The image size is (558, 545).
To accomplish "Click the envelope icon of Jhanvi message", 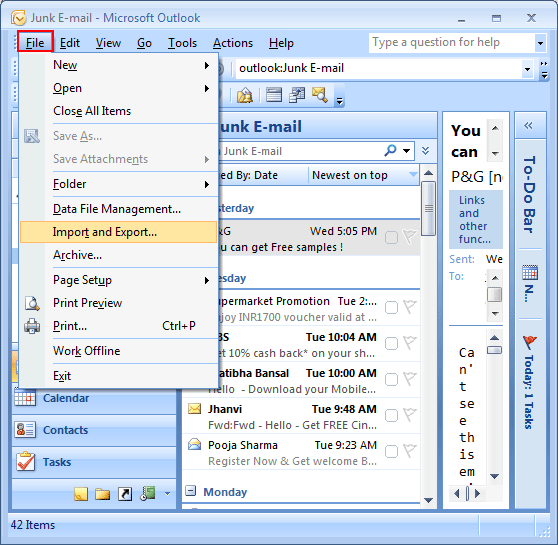I will pyautogui.click(x=194, y=409).
